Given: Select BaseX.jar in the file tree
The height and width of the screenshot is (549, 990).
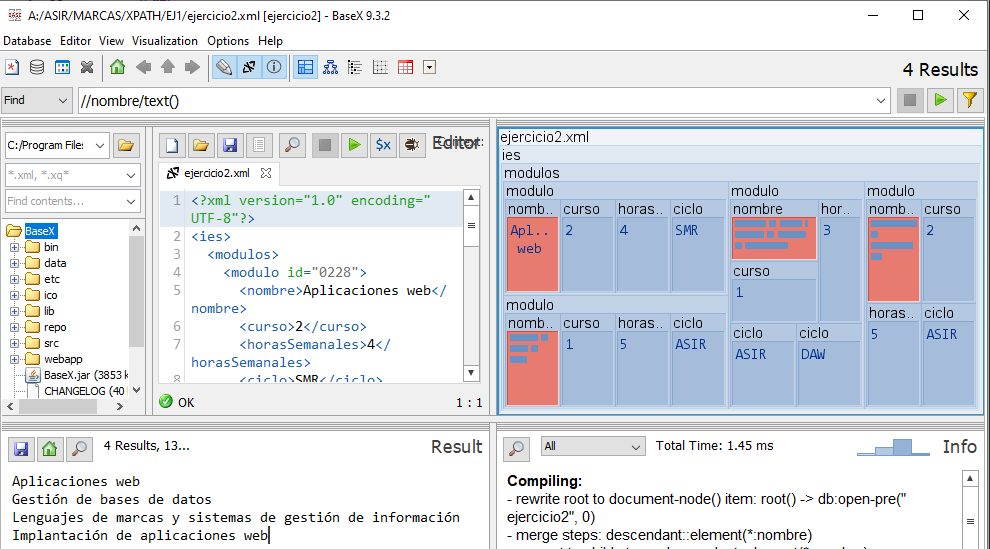Looking at the screenshot, I should [x=85, y=375].
